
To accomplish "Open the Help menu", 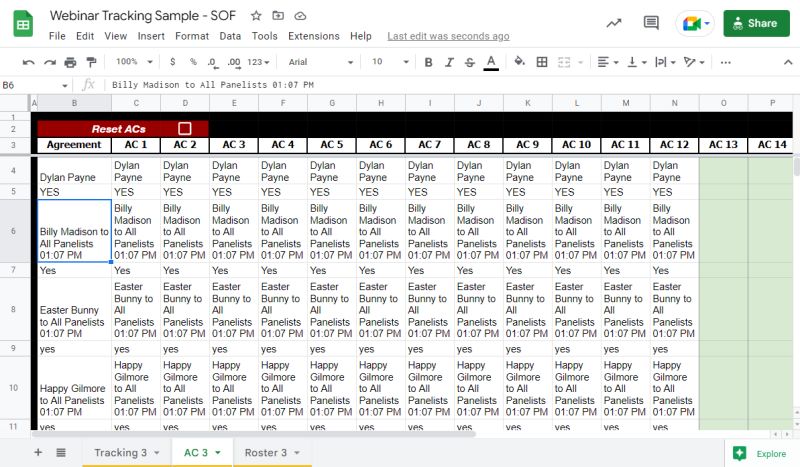I will pyautogui.click(x=361, y=36).
